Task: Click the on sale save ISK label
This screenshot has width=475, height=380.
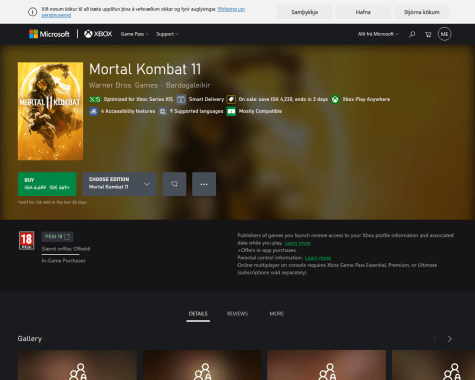Action: tap(283, 99)
